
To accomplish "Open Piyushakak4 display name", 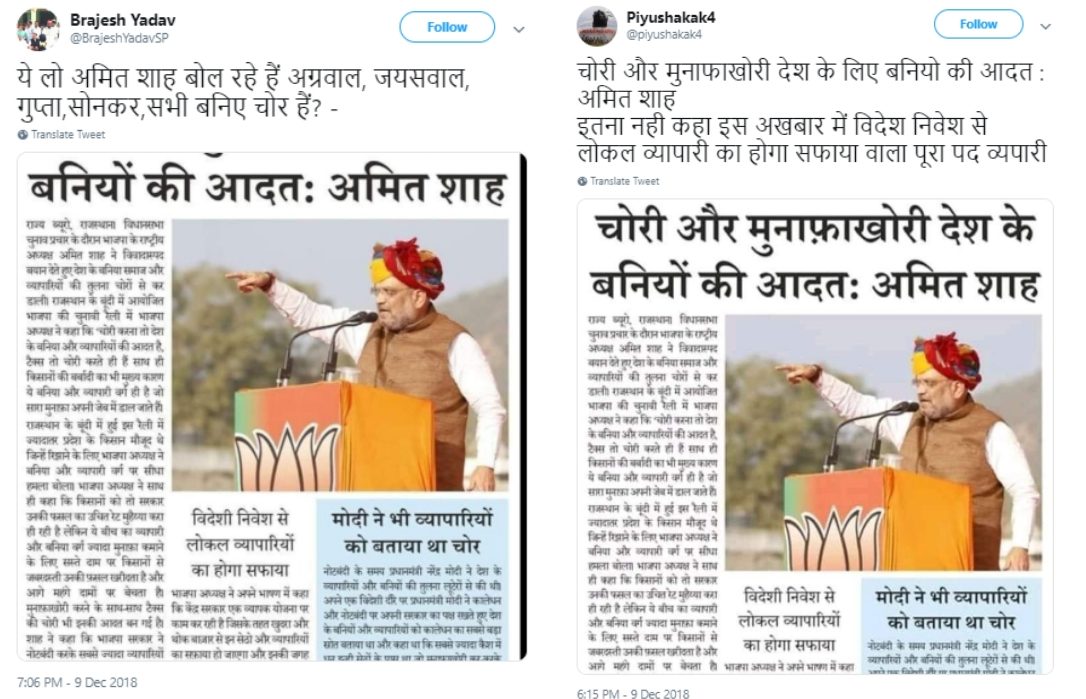I will pyautogui.click(x=670, y=17).
